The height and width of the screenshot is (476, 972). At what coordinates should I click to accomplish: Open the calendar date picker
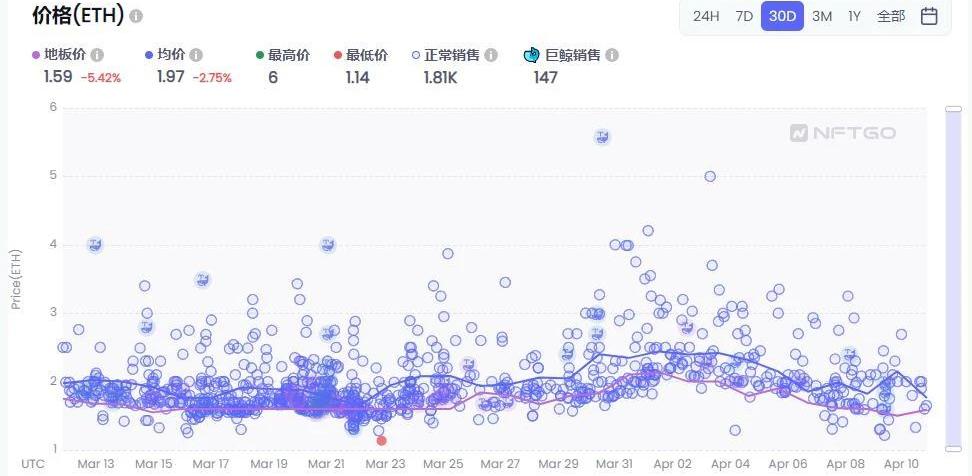tap(929, 16)
